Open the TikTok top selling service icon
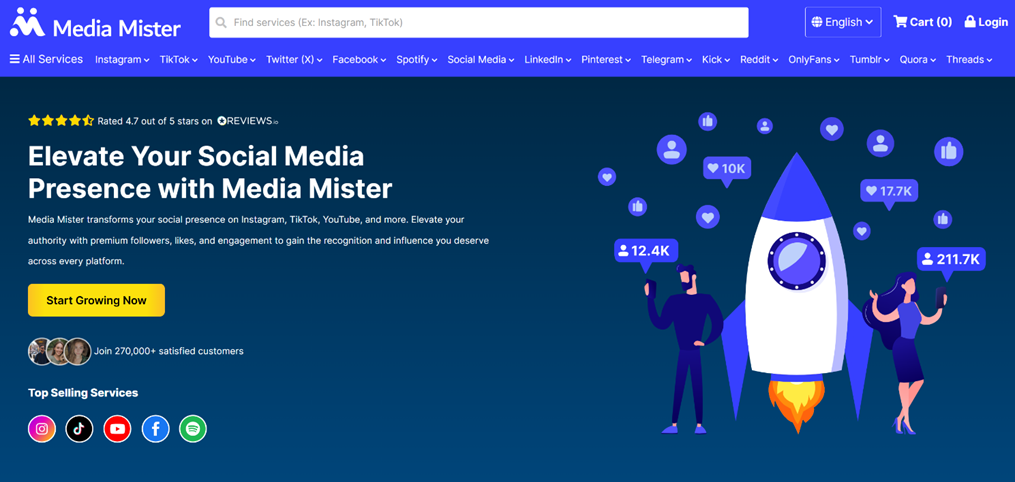Screen dimensions: 1015x482 point(79,429)
